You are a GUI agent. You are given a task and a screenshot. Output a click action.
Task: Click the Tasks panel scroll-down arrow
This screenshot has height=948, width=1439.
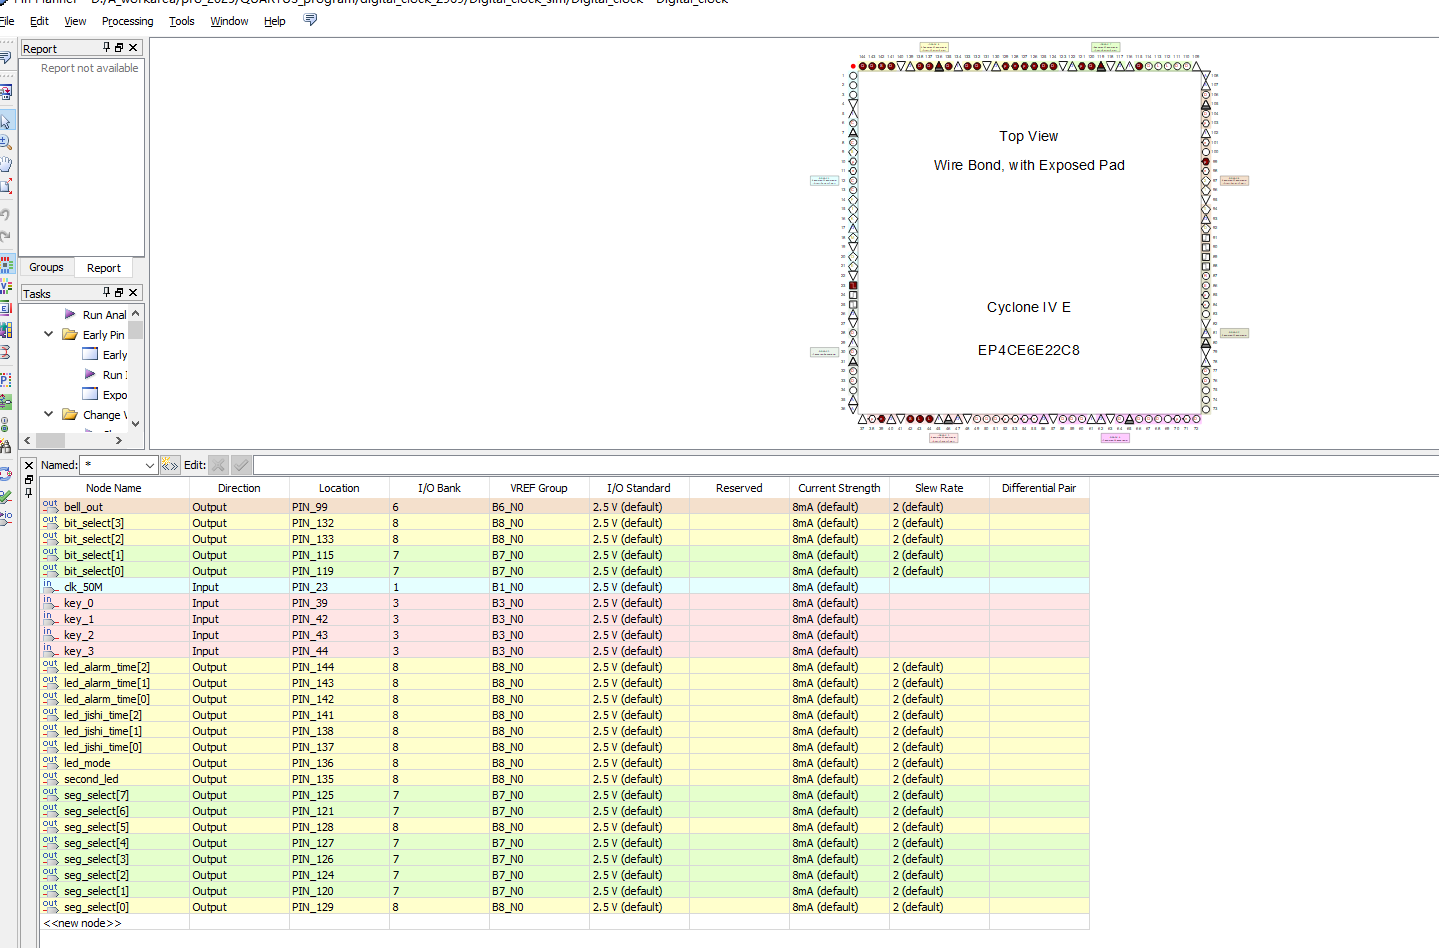[136, 424]
